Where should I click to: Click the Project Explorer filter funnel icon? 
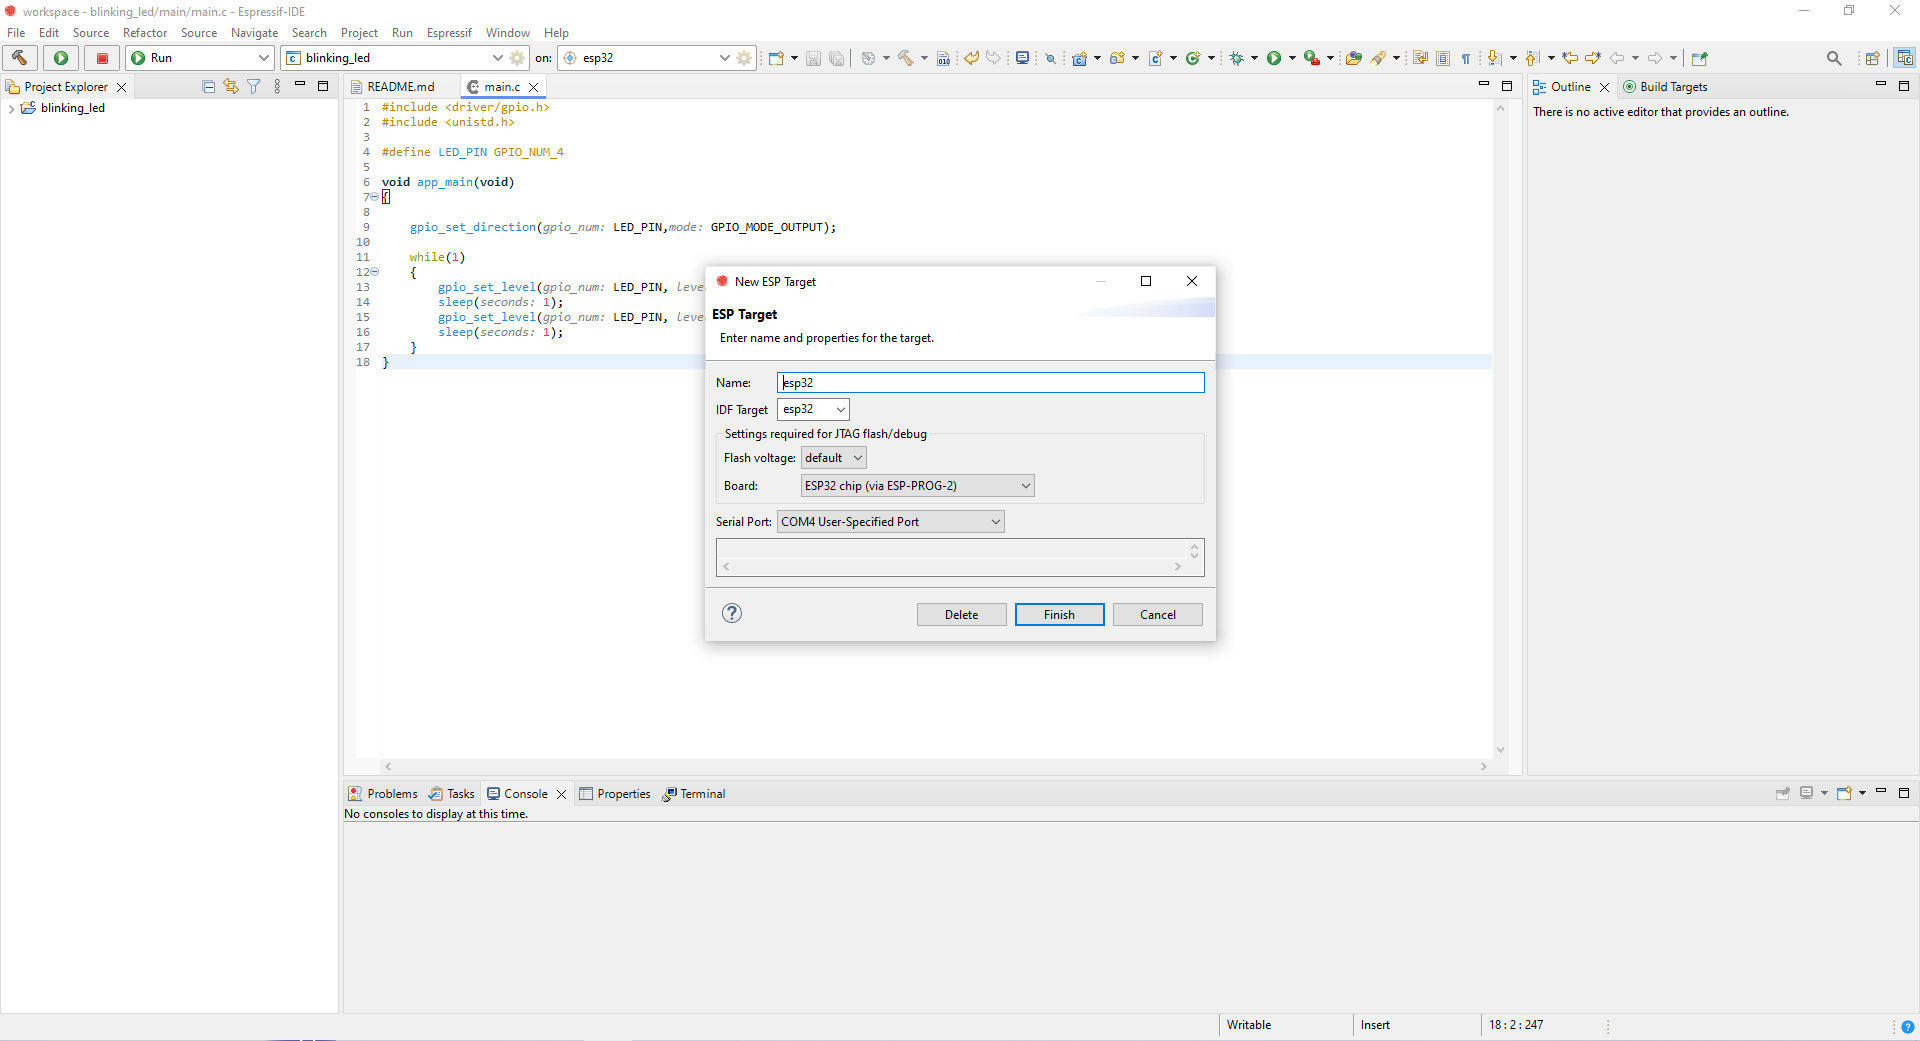coord(254,87)
